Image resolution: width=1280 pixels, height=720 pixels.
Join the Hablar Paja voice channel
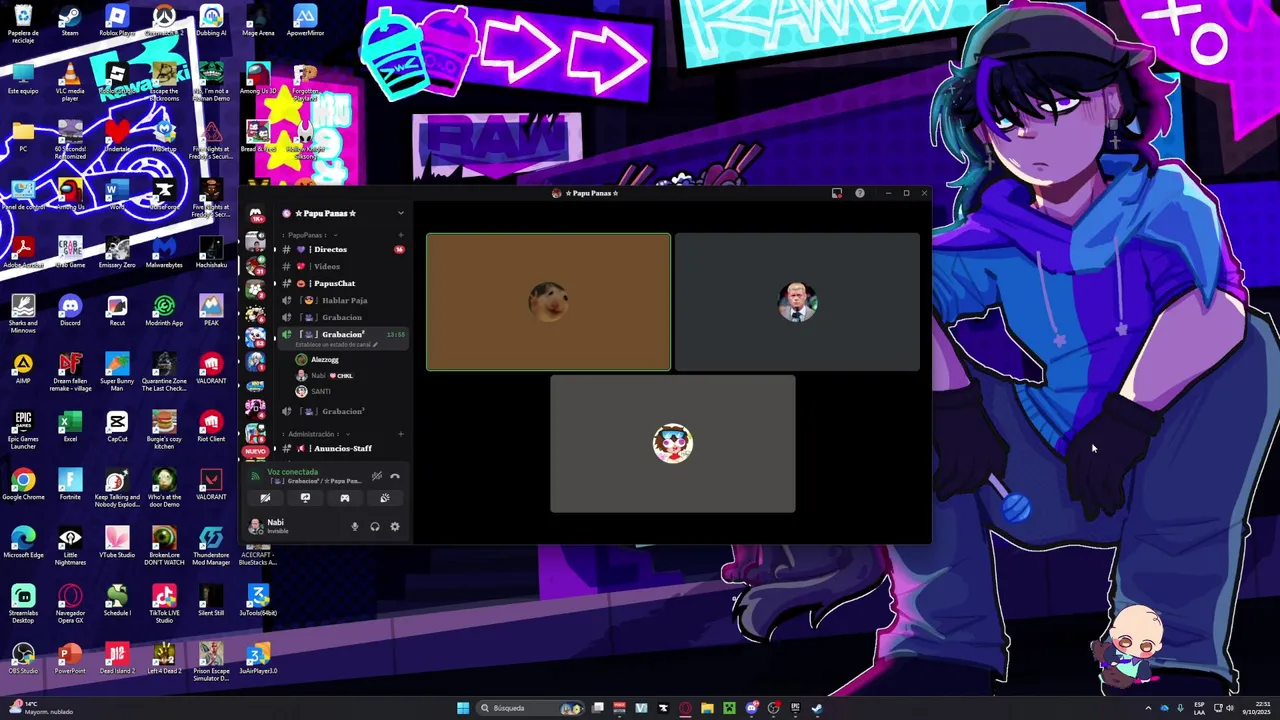pos(343,300)
